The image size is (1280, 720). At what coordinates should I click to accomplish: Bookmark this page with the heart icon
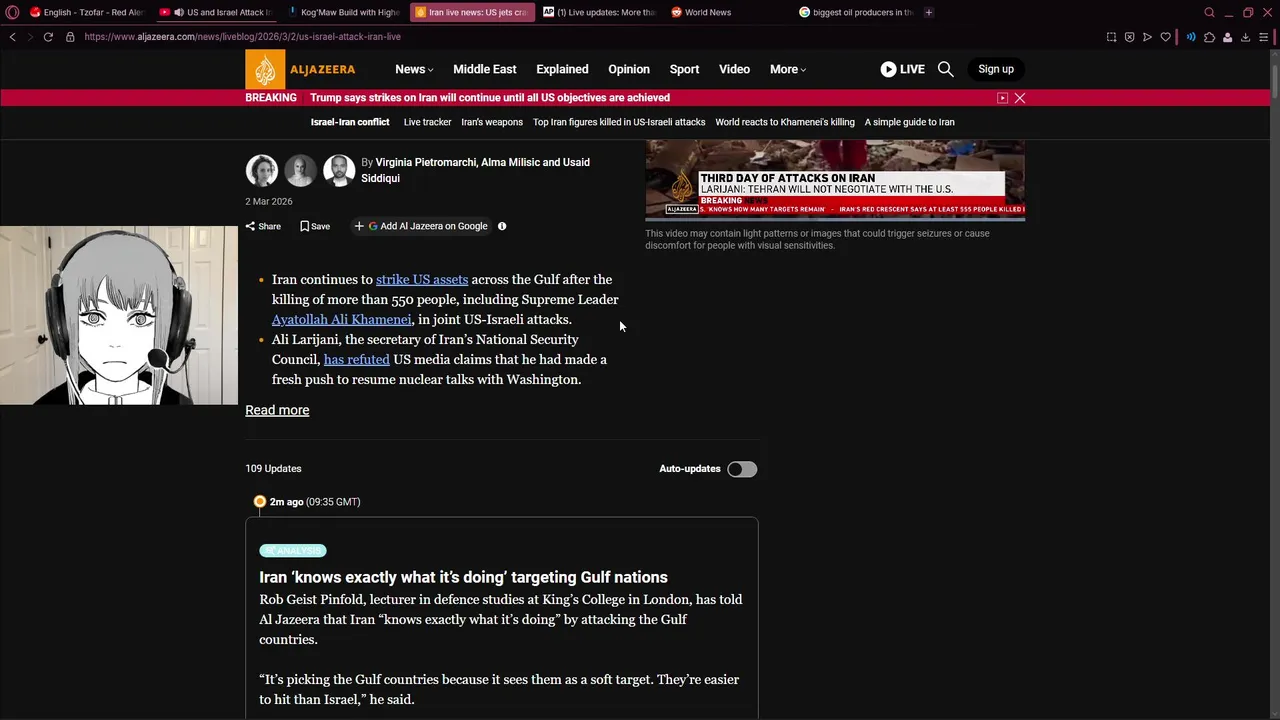(x=1165, y=37)
